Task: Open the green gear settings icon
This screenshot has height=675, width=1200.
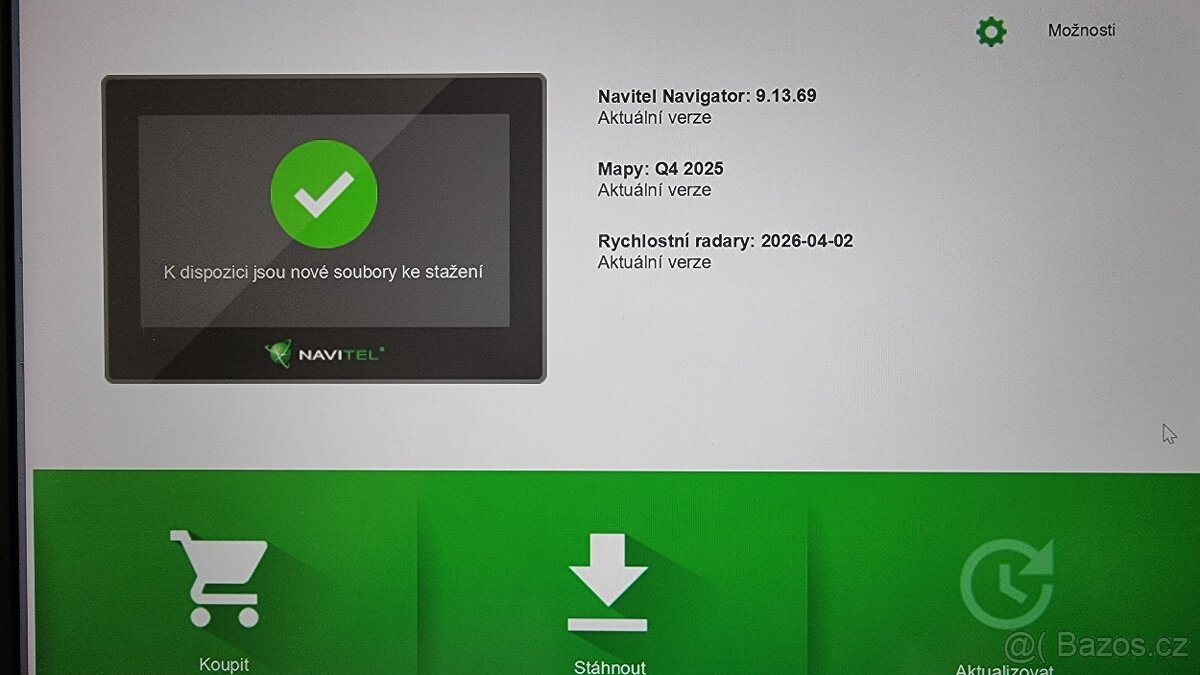Action: [991, 31]
